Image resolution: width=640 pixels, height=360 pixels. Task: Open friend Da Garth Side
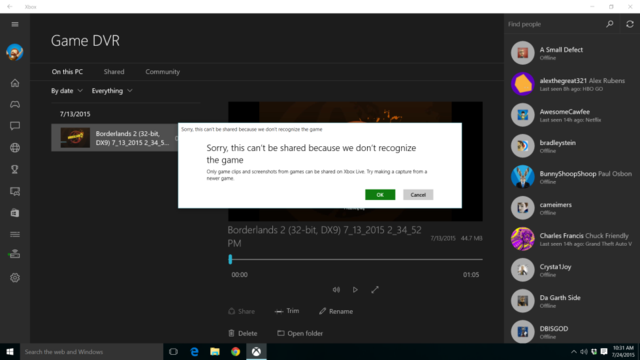pos(571,301)
